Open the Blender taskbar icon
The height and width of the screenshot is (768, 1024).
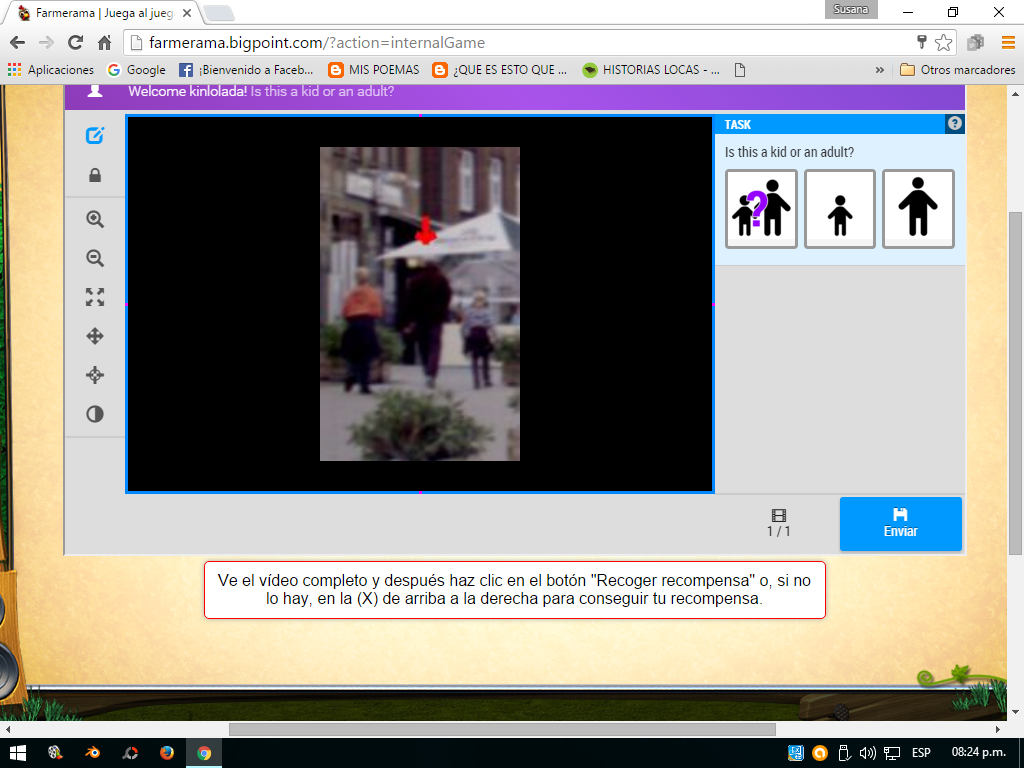(x=93, y=753)
